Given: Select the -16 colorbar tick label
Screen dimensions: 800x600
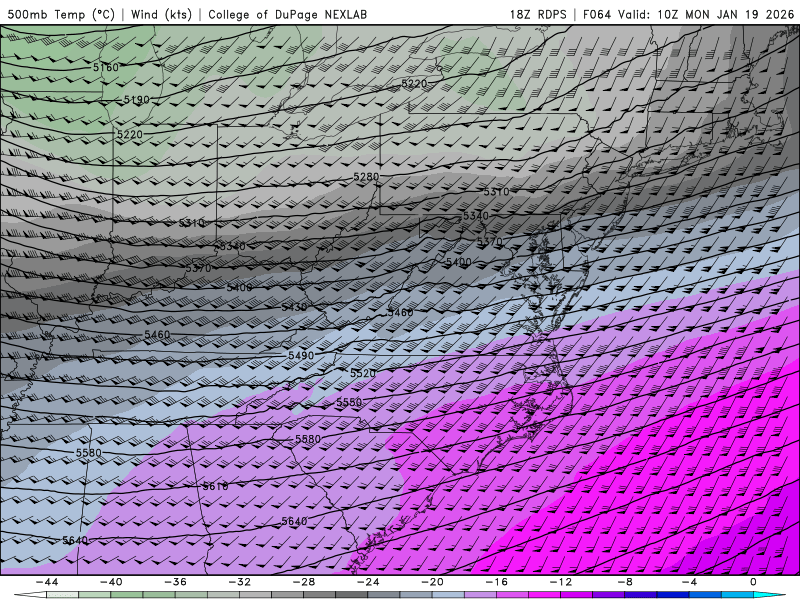Looking at the screenshot, I should click(497, 582).
